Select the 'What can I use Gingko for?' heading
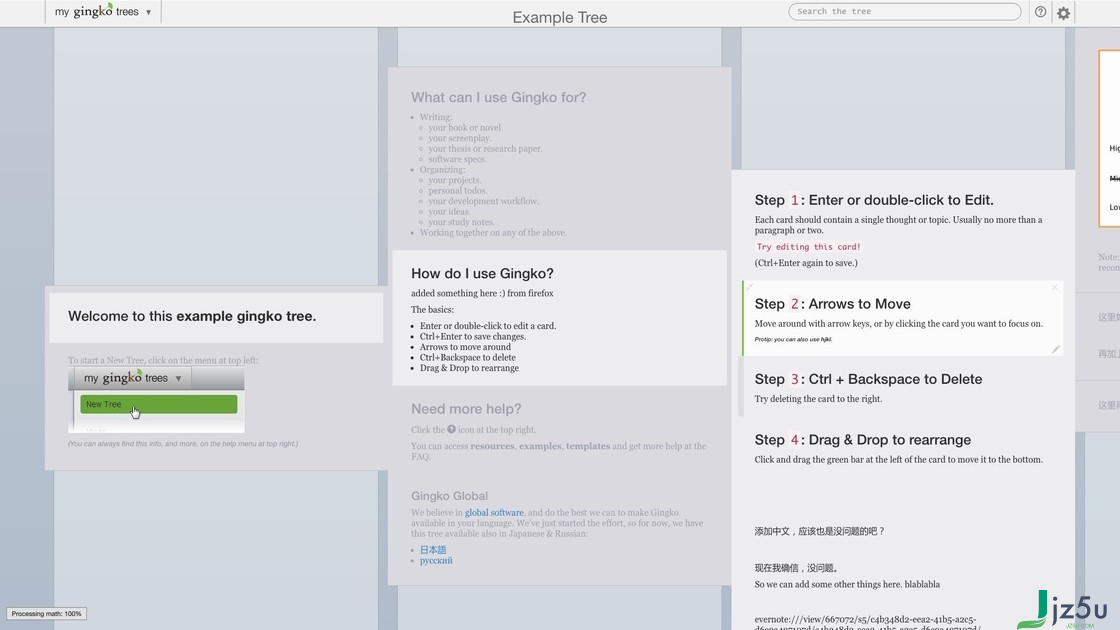The width and height of the screenshot is (1120, 630). [499, 98]
